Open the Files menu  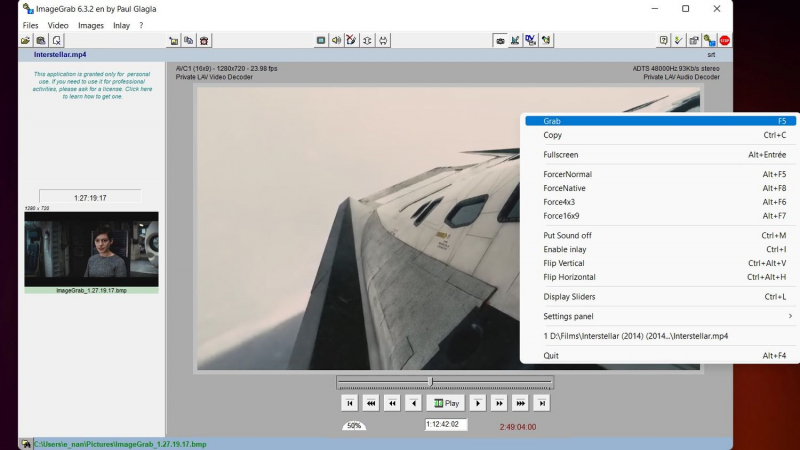click(x=30, y=26)
